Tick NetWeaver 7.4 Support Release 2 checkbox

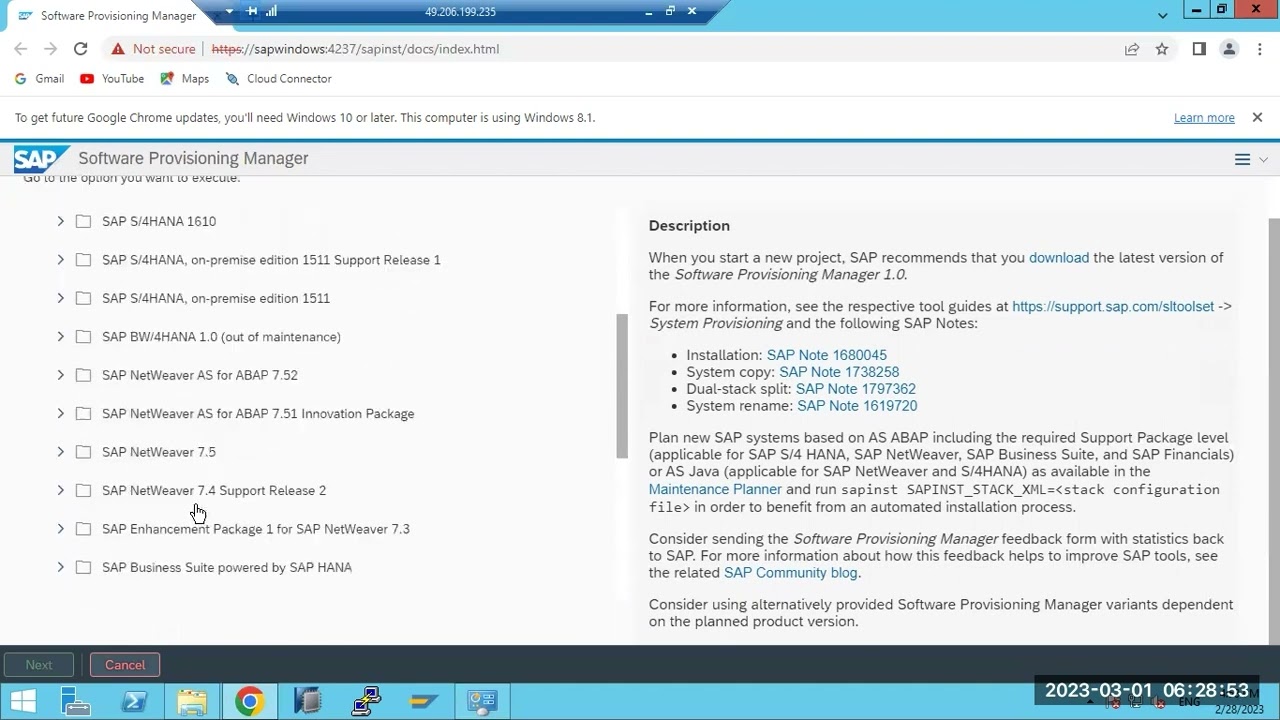point(83,491)
